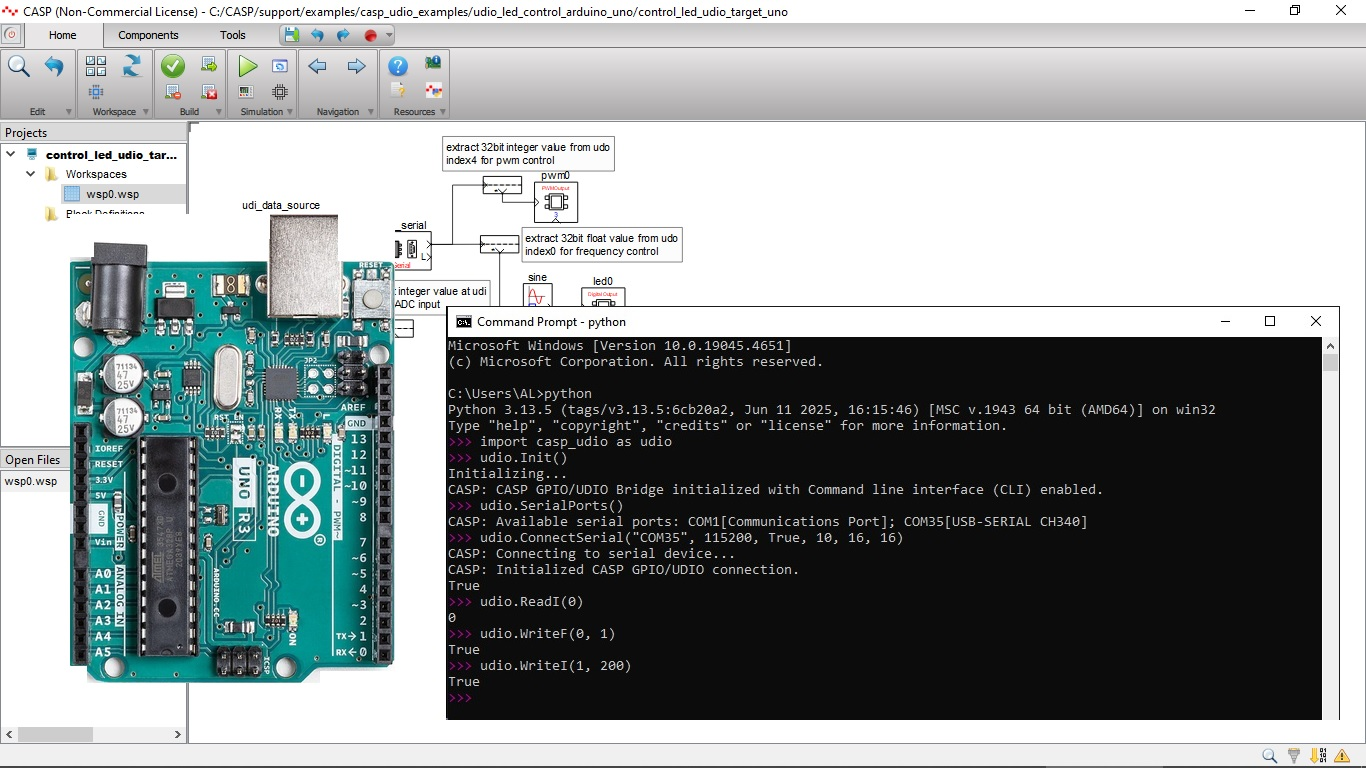Start simulation with the green play icon
1366x768 pixels.
click(247, 66)
